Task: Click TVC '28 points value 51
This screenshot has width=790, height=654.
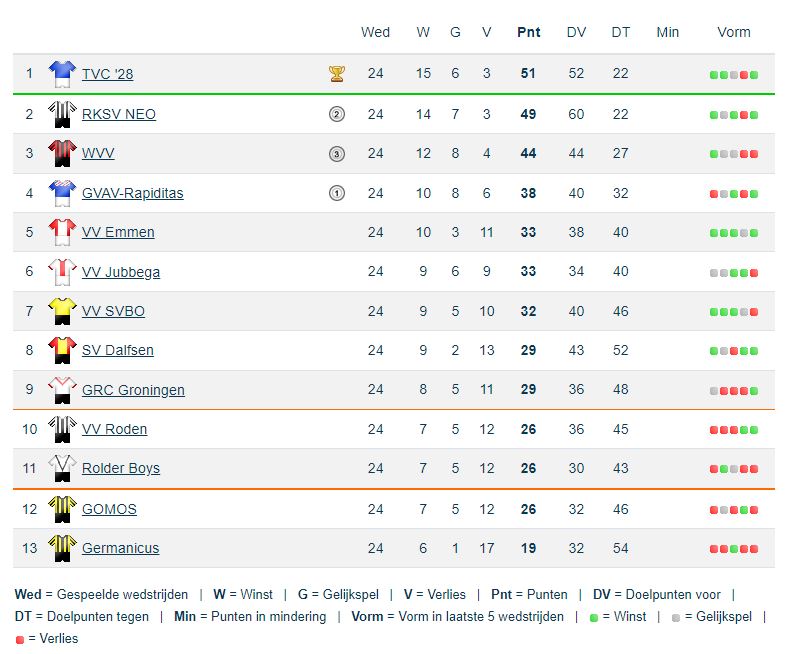Action: point(528,74)
